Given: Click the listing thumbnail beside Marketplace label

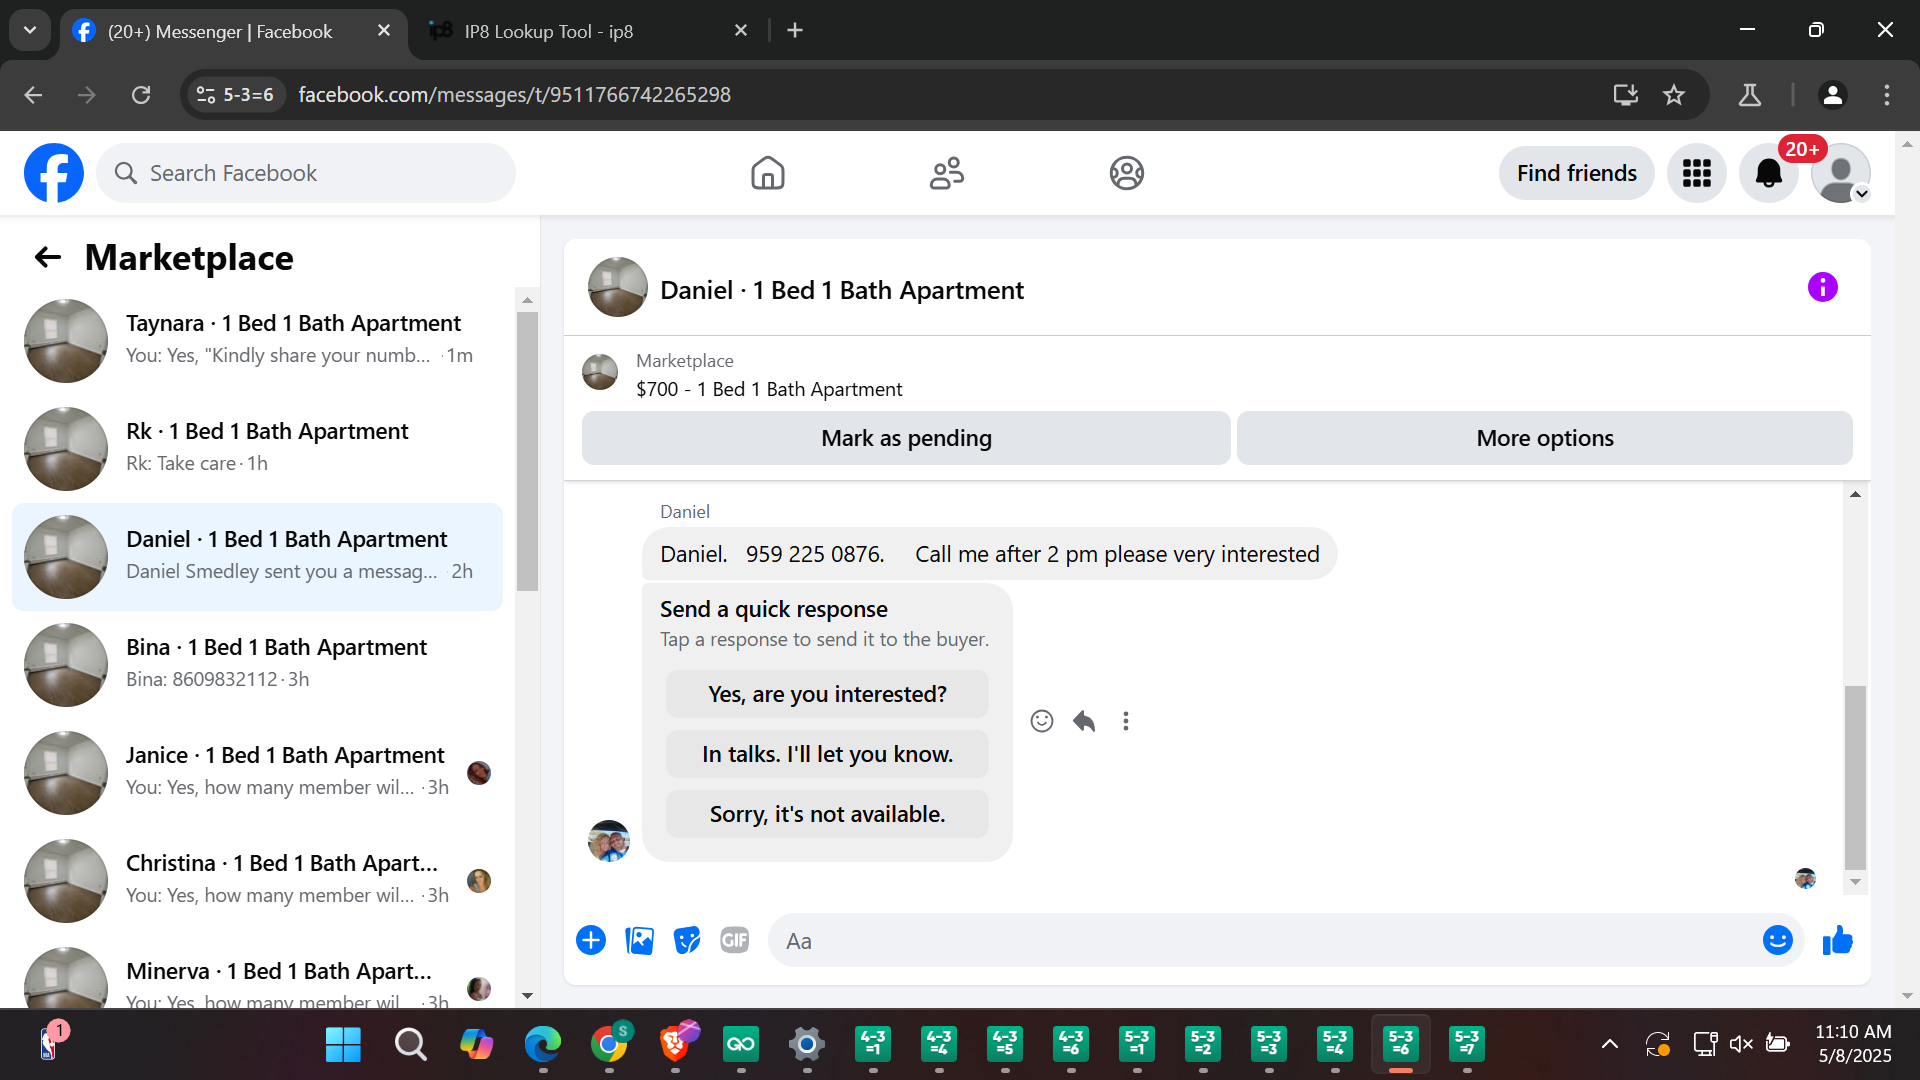Looking at the screenshot, I should coord(600,372).
